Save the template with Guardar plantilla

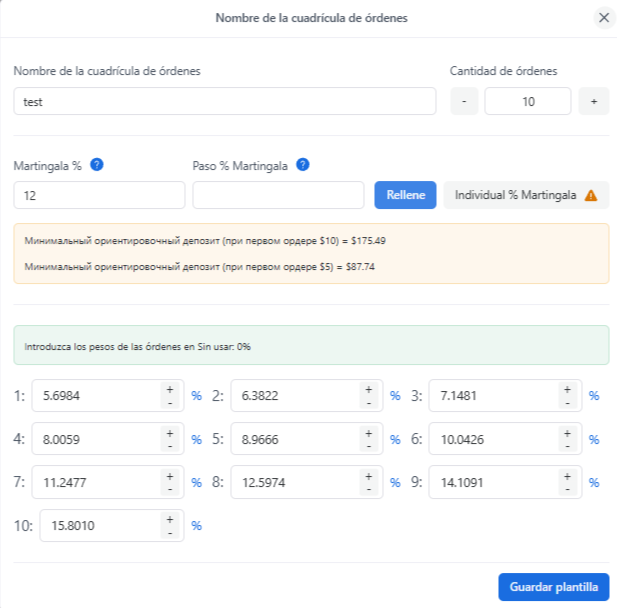554,587
